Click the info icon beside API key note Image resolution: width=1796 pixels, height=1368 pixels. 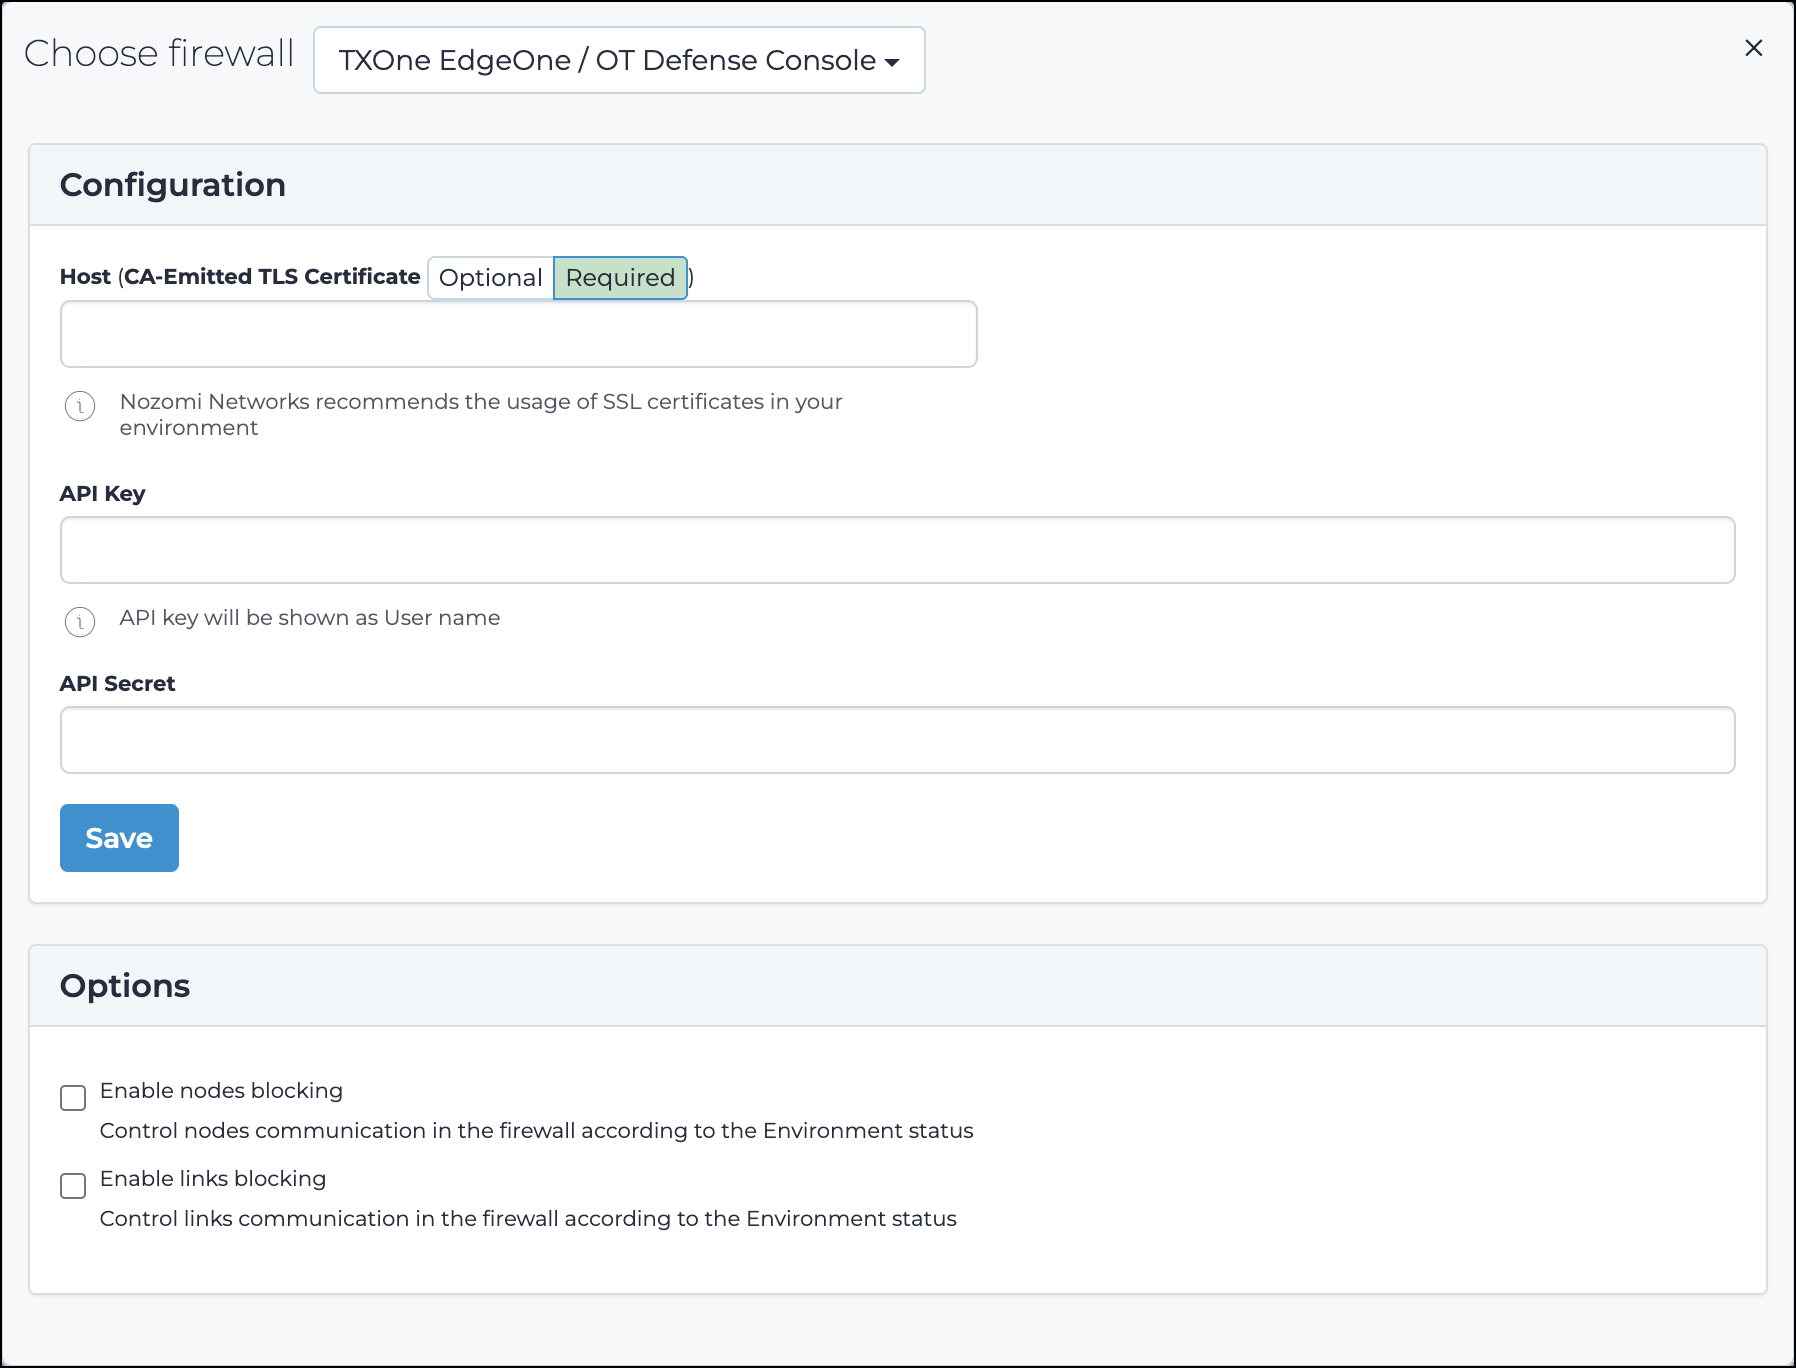[x=80, y=622]
